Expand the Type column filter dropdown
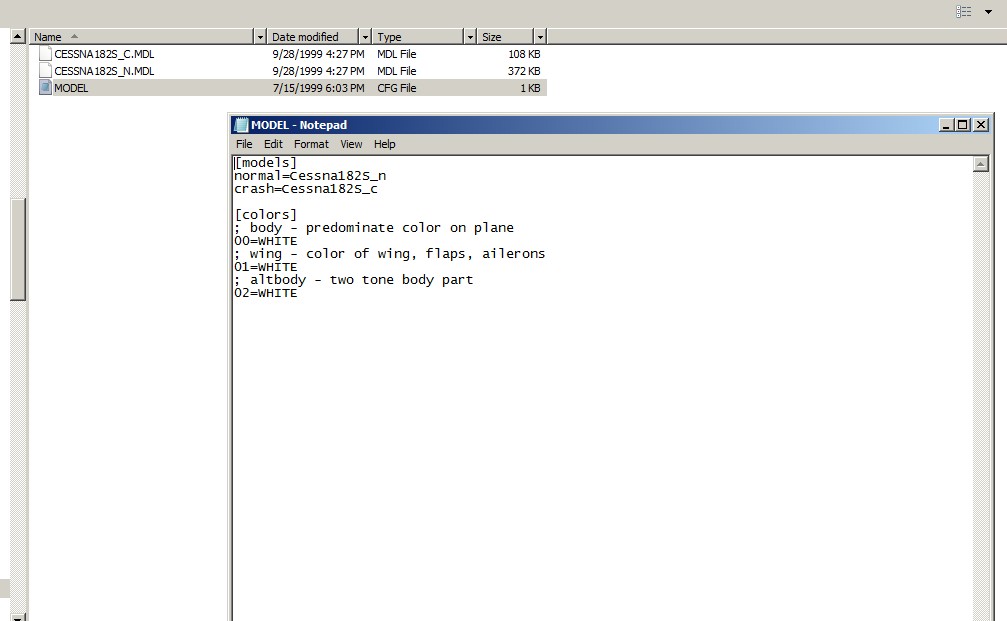This screenshot has height=621, width=1007. click(470, 37)
